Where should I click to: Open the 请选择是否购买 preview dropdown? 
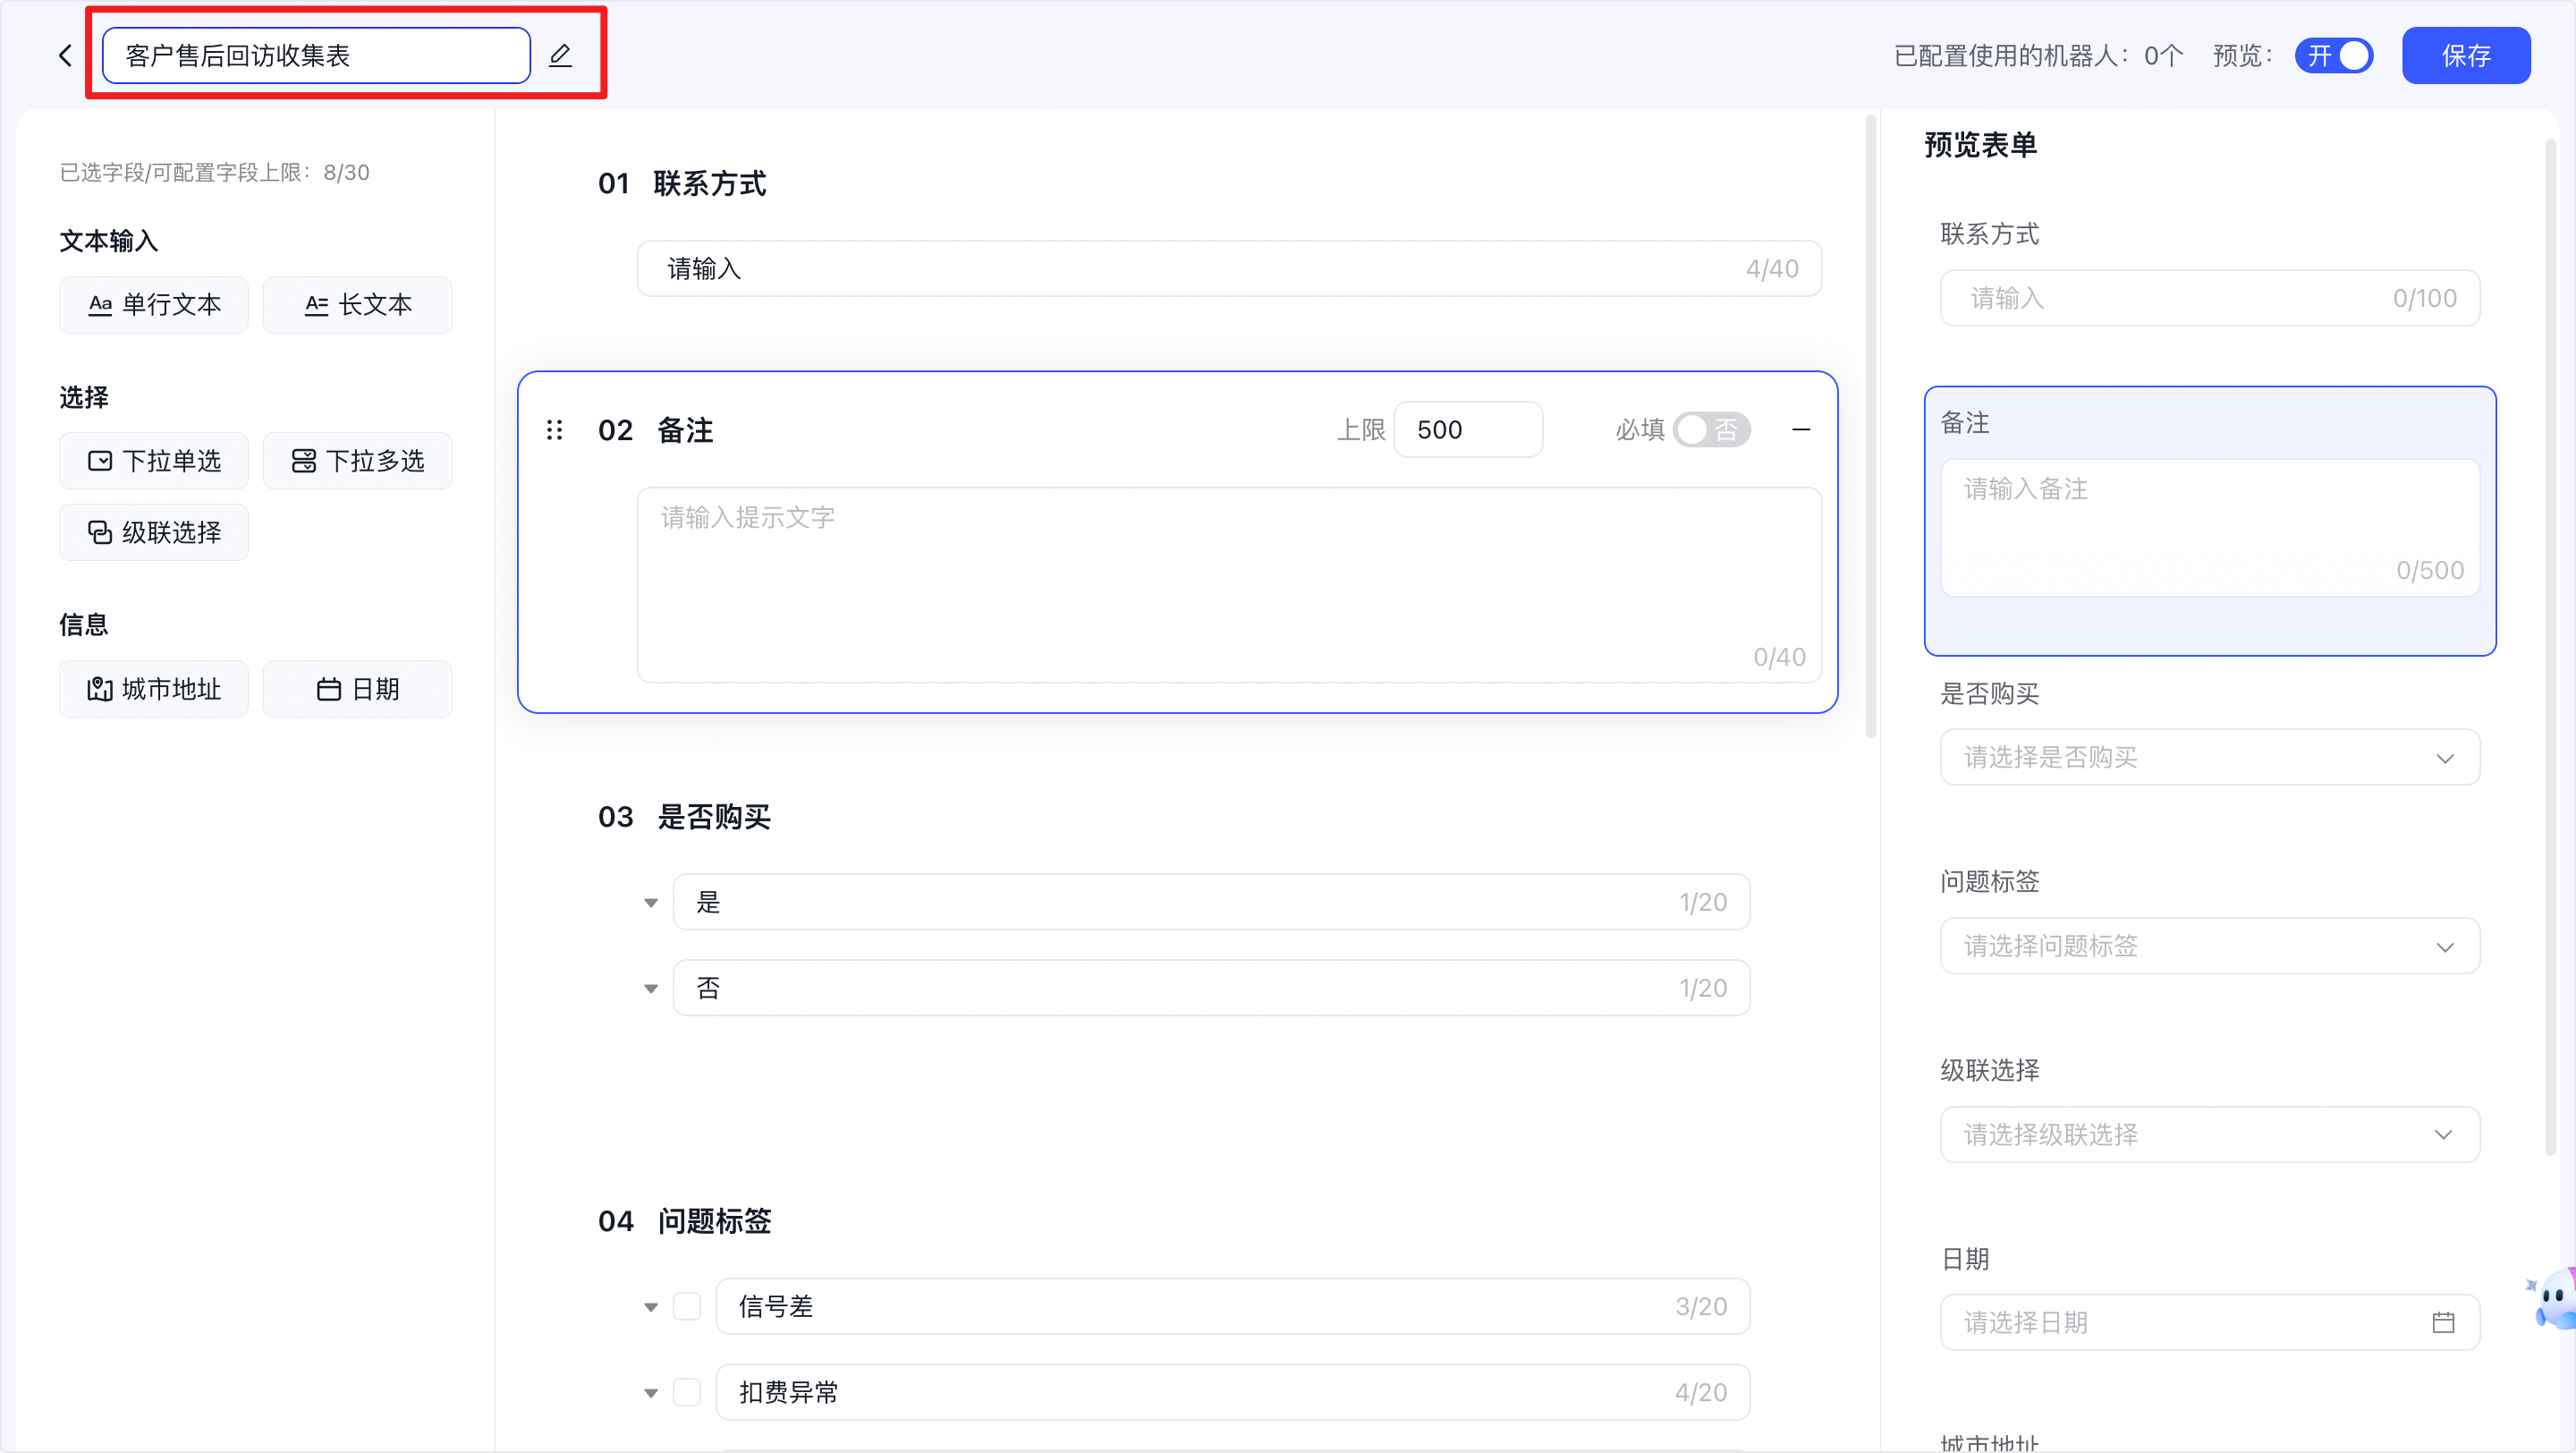[2210, 757]
